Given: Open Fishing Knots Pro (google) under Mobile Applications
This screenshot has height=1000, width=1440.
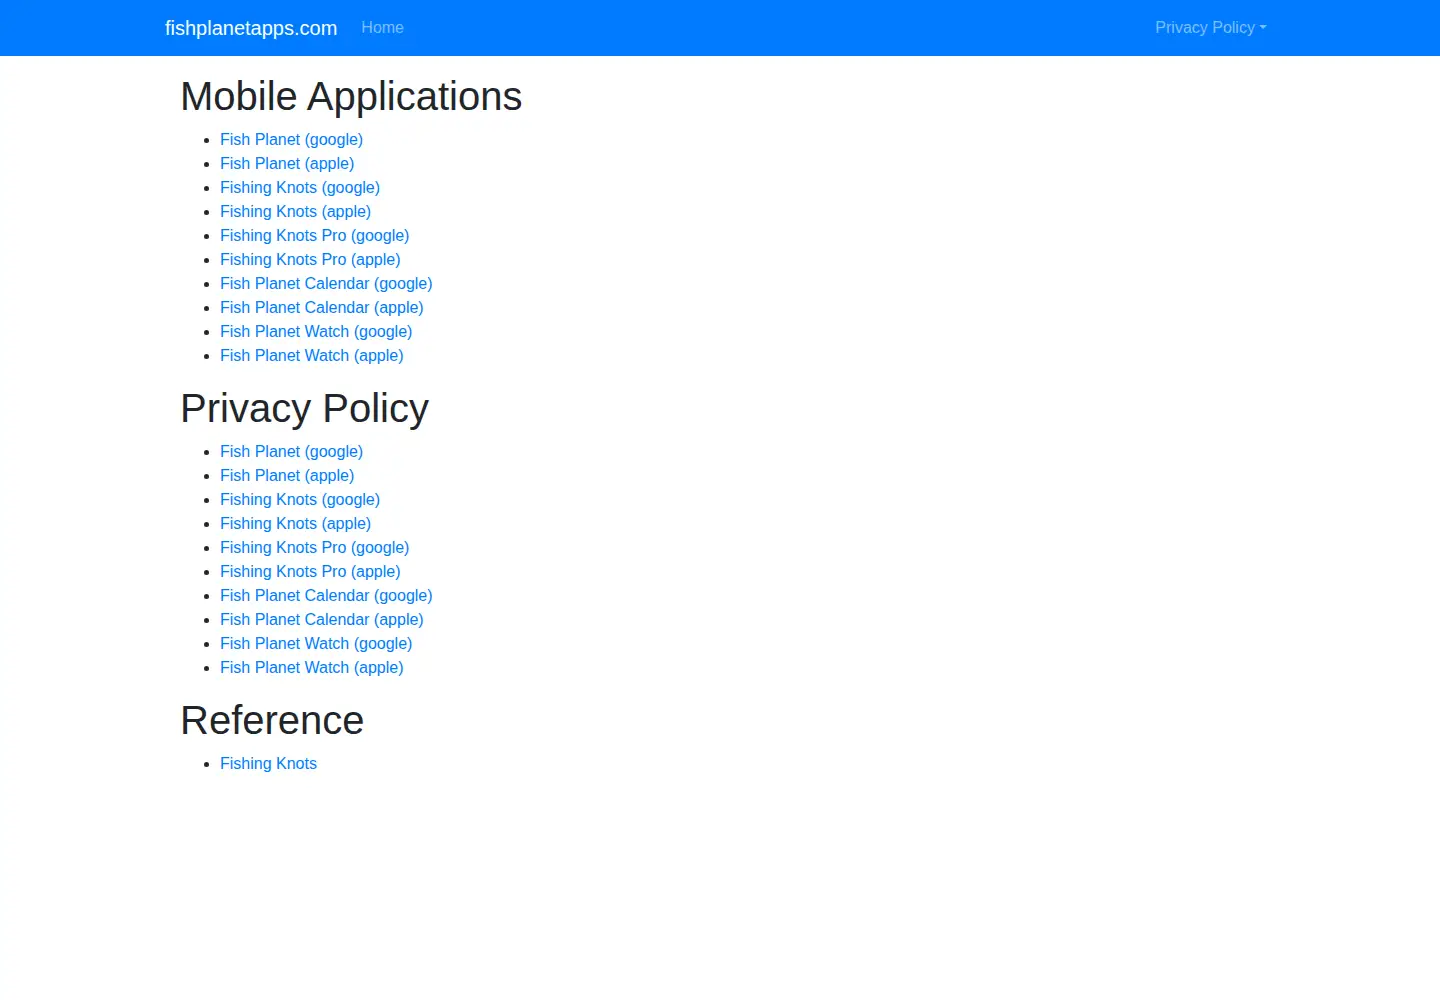Looking at the screenshot, I should click(314, 235).
